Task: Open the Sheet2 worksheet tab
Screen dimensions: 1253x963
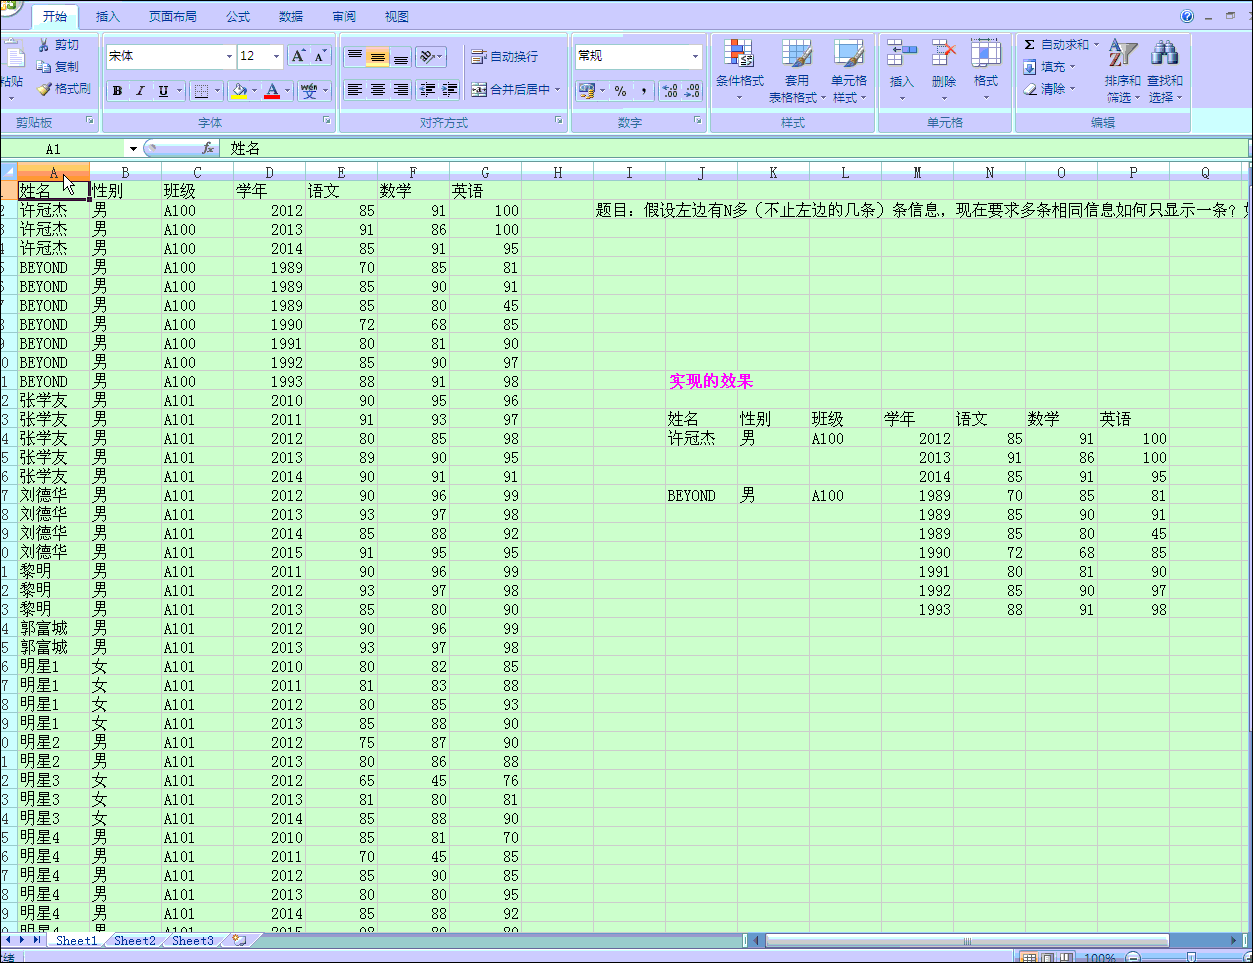Action: pyautogui.click(x=134, y=941)
